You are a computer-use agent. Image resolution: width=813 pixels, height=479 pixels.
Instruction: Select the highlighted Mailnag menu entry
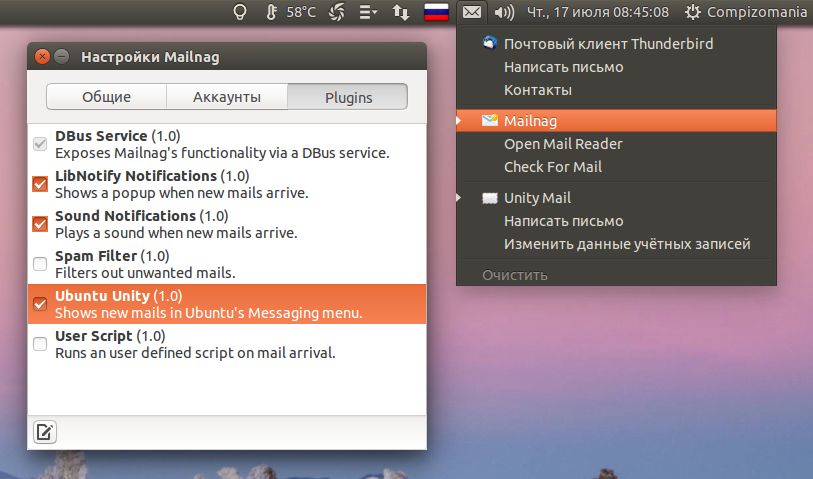click(x=616, y=121)
